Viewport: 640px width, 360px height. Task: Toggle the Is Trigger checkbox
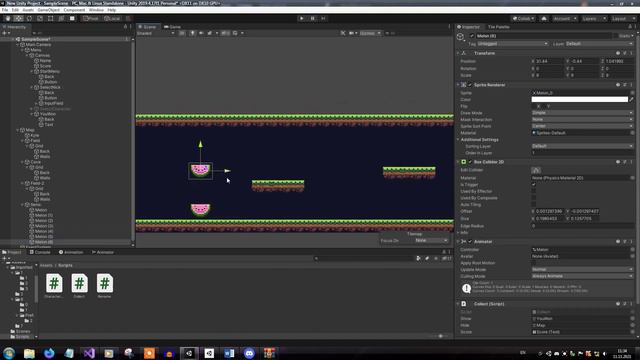pos(534,185)
